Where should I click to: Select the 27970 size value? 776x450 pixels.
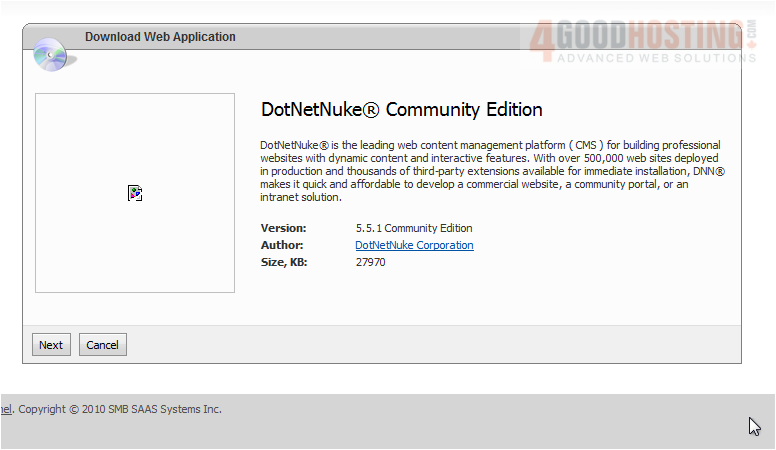[370, 262]
